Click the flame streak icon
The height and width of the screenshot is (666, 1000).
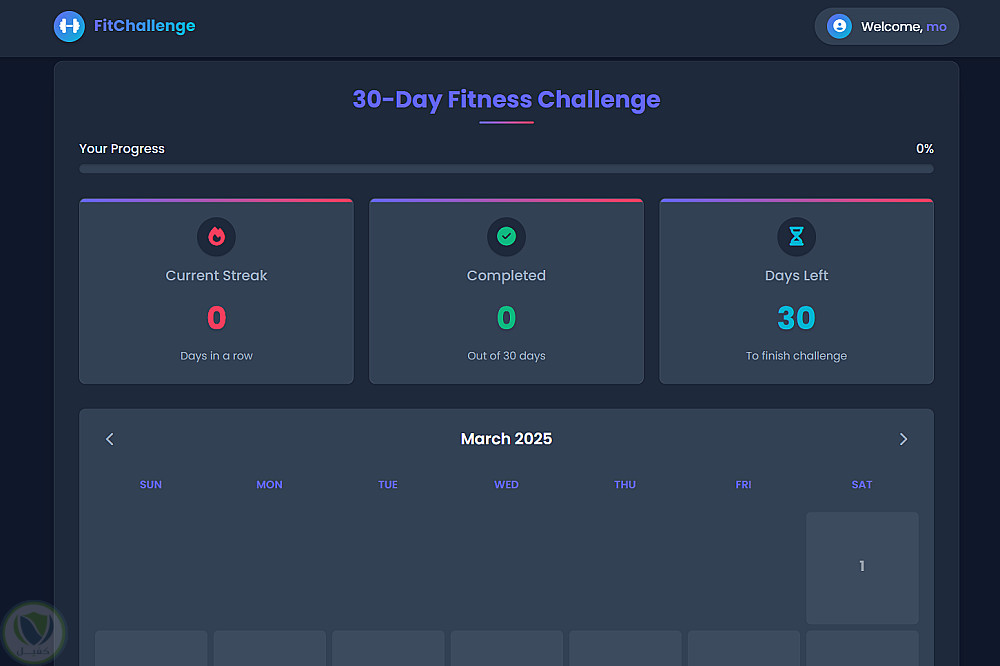(x=216, y=237)
